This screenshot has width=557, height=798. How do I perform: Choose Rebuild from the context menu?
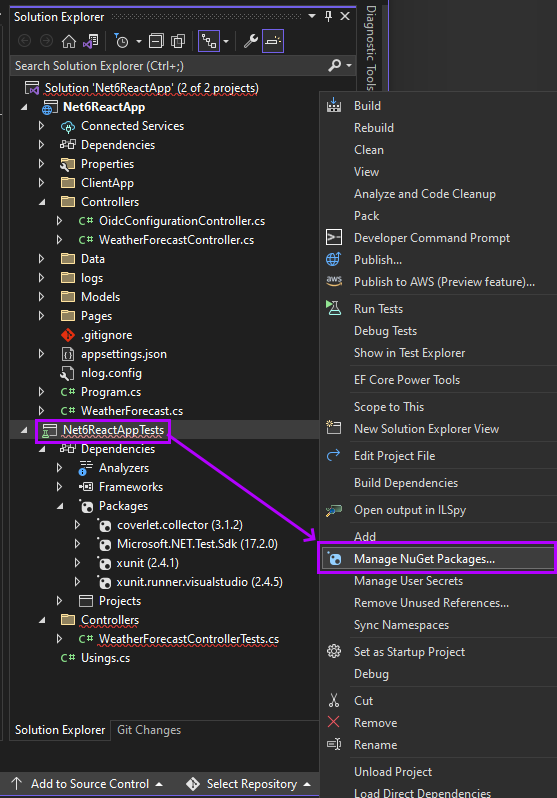click(374, 128)
